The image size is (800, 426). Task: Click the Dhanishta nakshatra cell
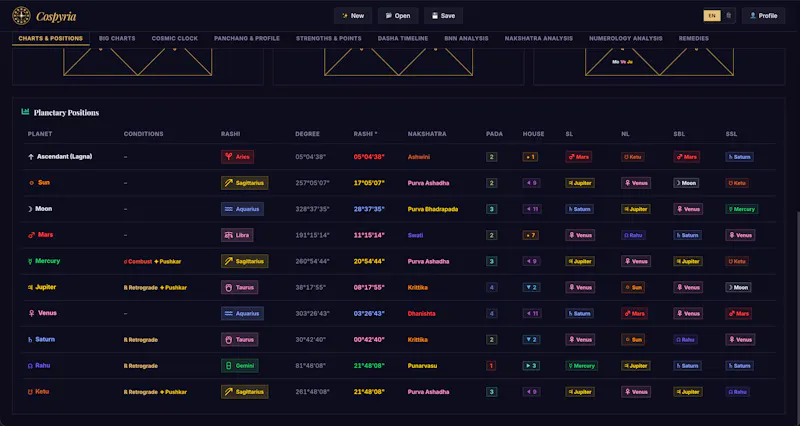pyautogui.click(x=421, y=314)
